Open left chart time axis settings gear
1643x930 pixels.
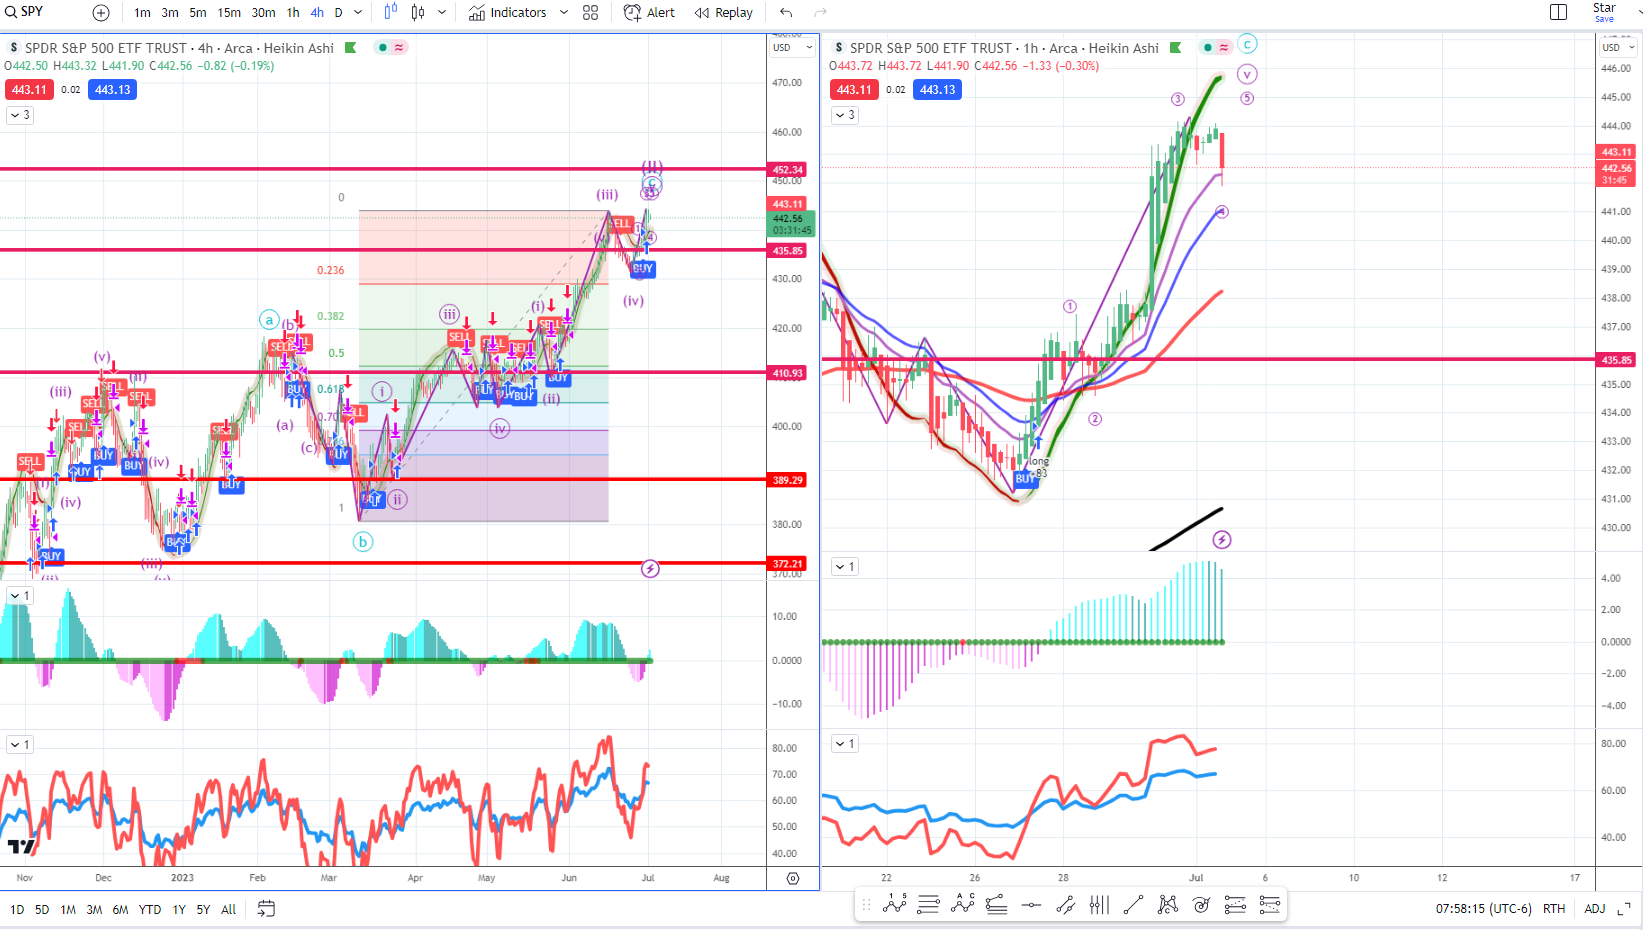click(x=793, y=879)
